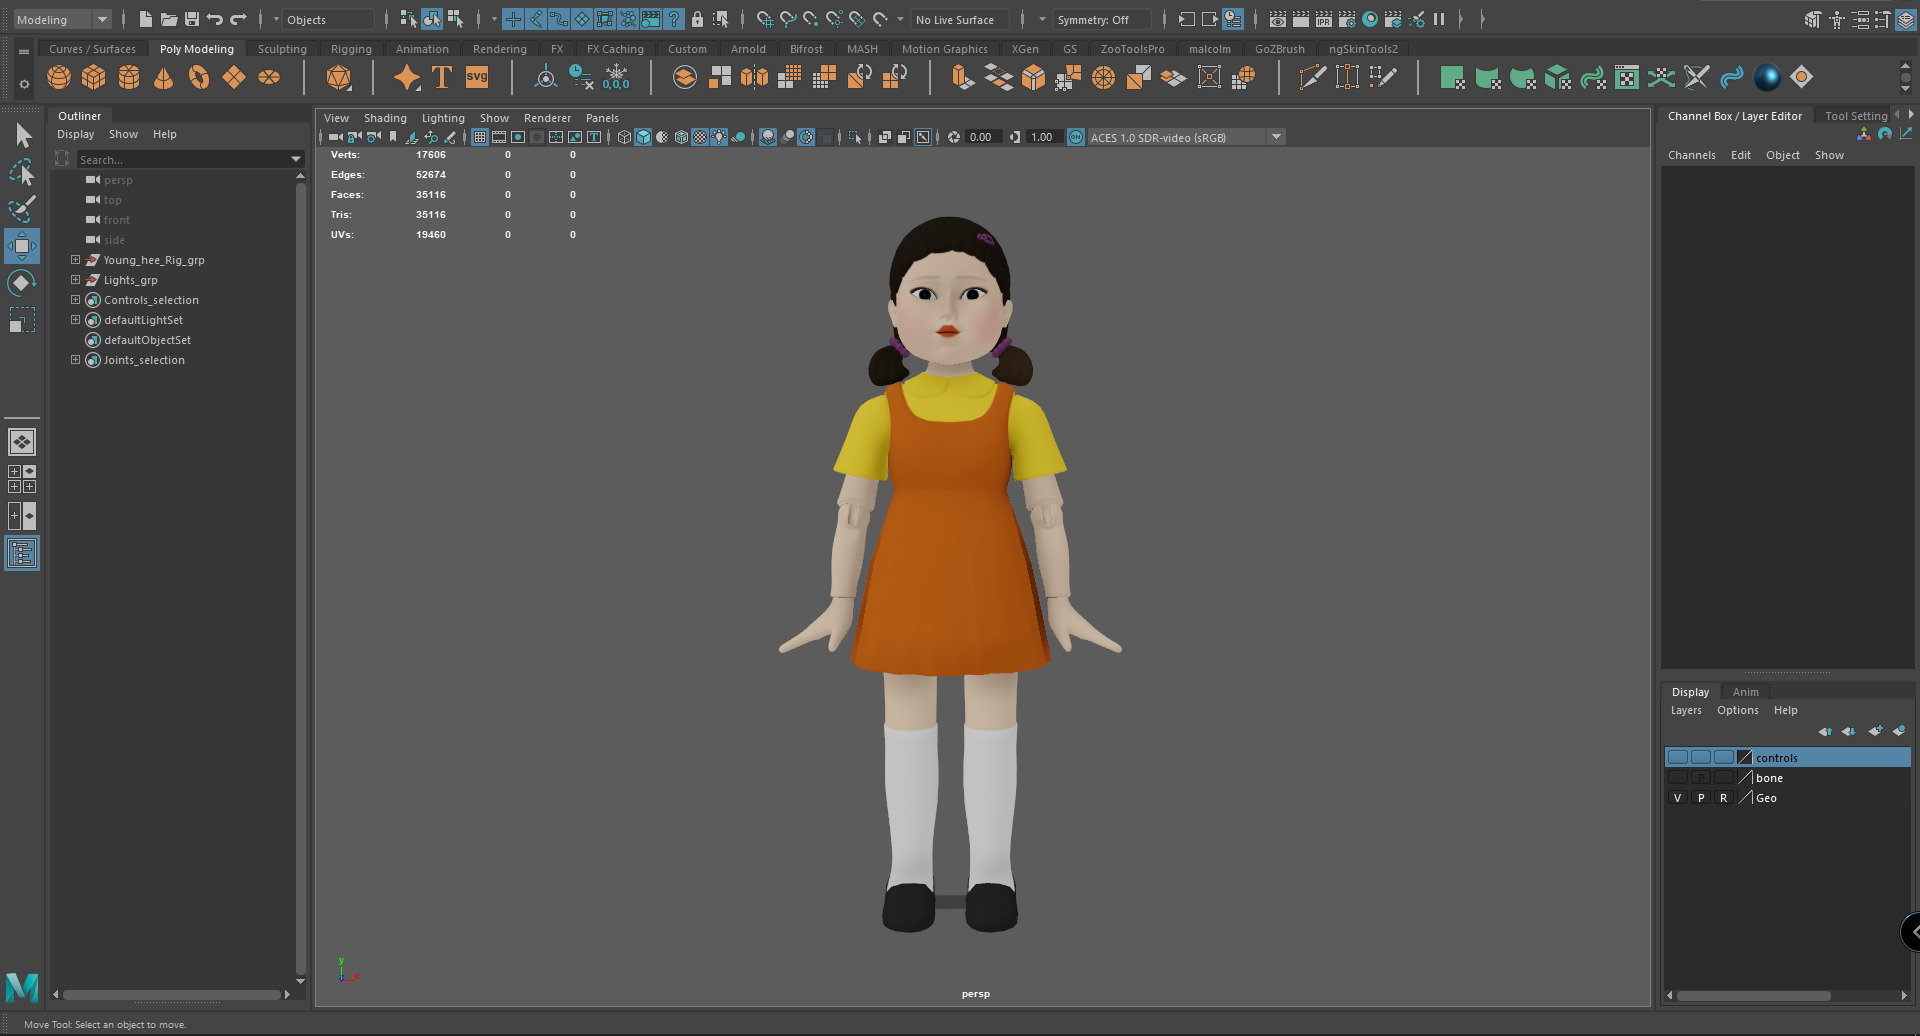Switch to the Rigging shelf tab

[x=351, y=49]
